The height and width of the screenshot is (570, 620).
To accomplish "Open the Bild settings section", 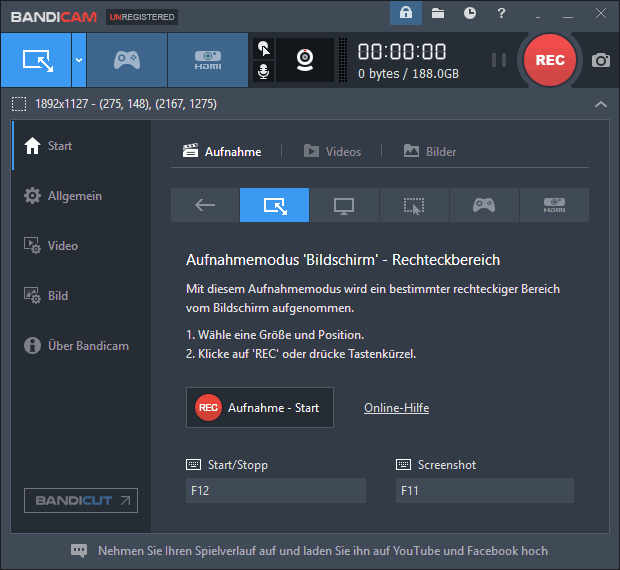I will click(81, 296).
